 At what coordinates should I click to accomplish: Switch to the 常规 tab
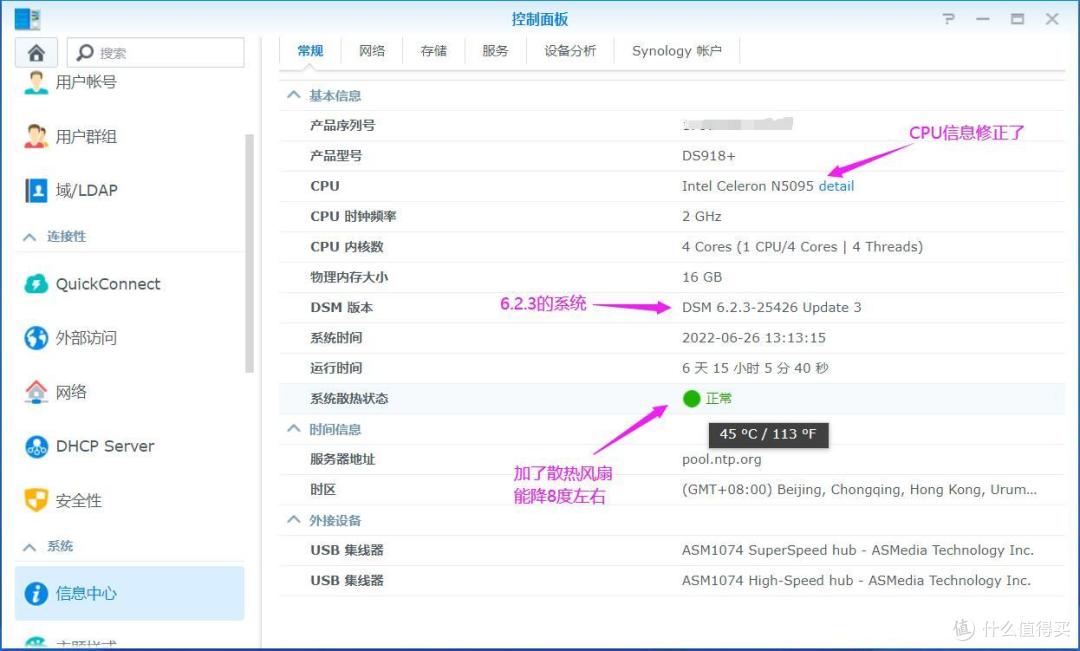click(310, 51)
